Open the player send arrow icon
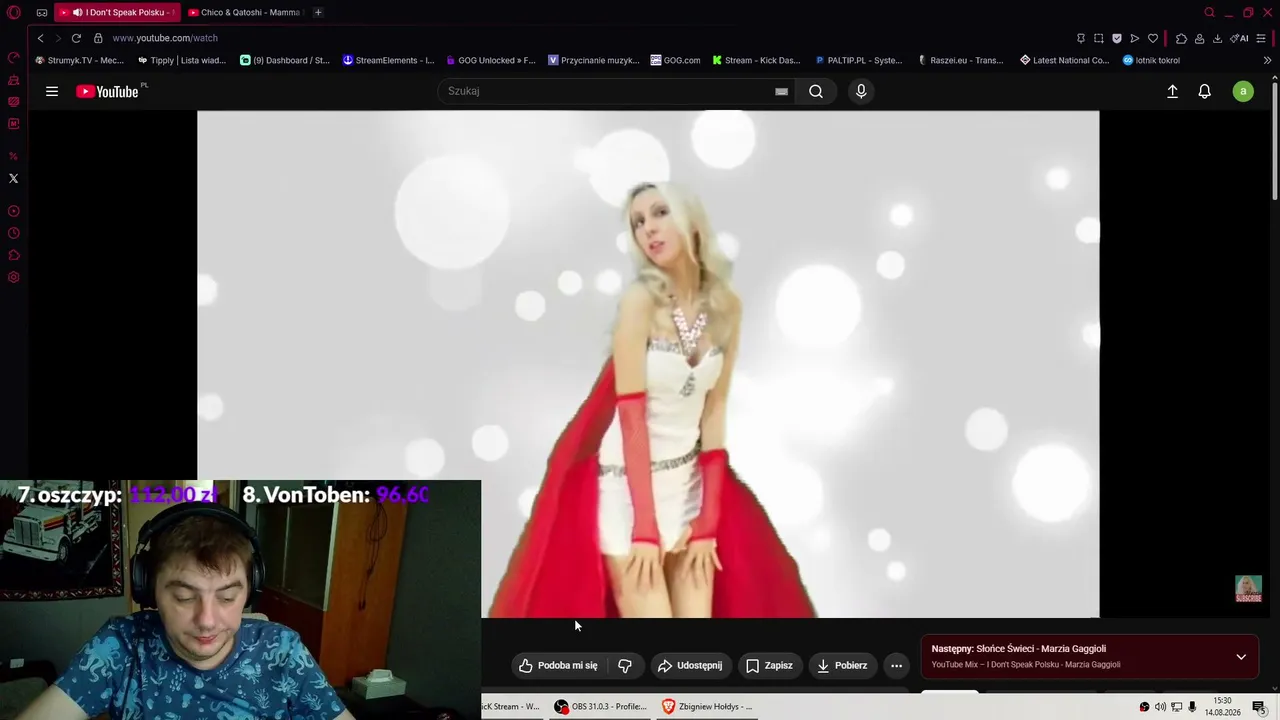Viewport: 1280px width, 720px height. tap(1135, 38)
